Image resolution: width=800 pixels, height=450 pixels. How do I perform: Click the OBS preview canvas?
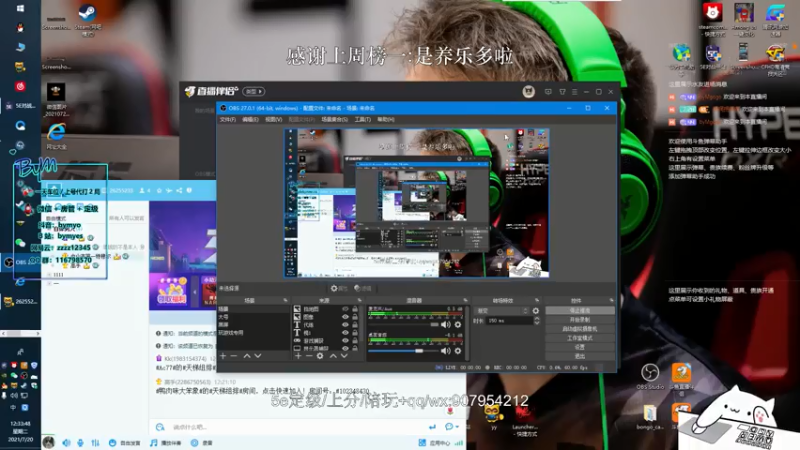coord(416,203)
